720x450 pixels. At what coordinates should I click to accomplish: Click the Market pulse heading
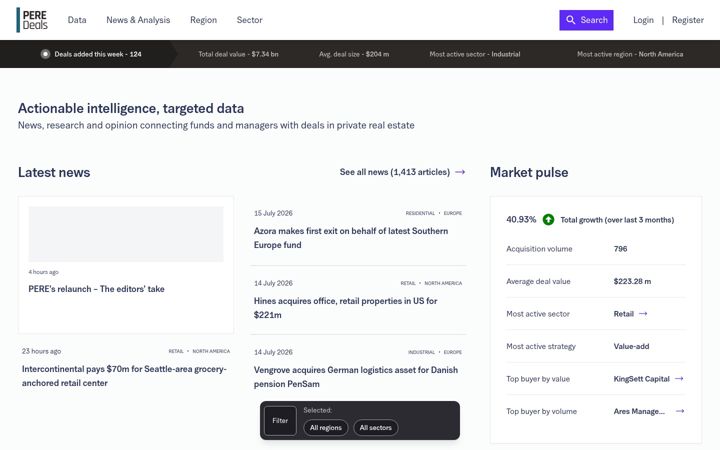click(529, 172)
